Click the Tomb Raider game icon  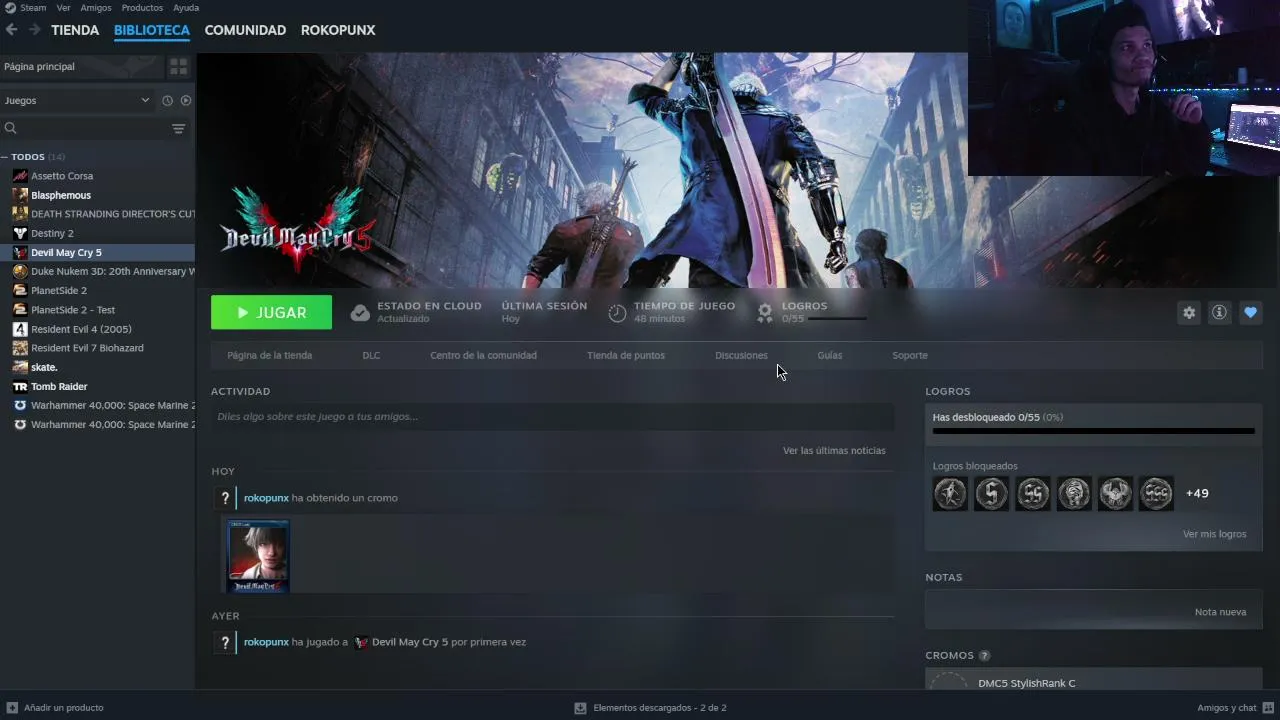pyautogui.click(x=20, y=386)
